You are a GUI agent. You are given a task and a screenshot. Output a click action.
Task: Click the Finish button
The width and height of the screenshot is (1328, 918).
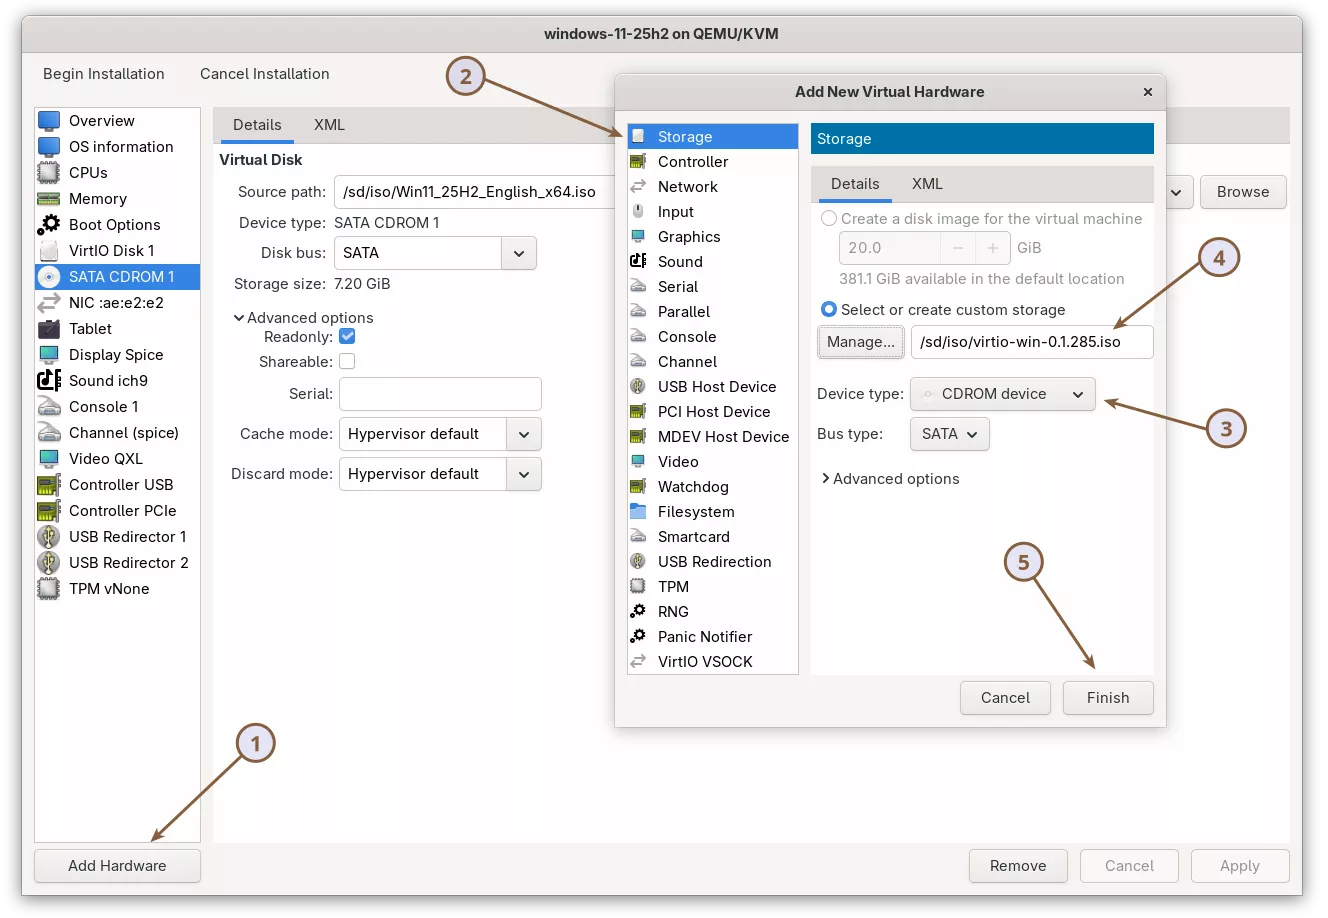[x=1107, y=698]
